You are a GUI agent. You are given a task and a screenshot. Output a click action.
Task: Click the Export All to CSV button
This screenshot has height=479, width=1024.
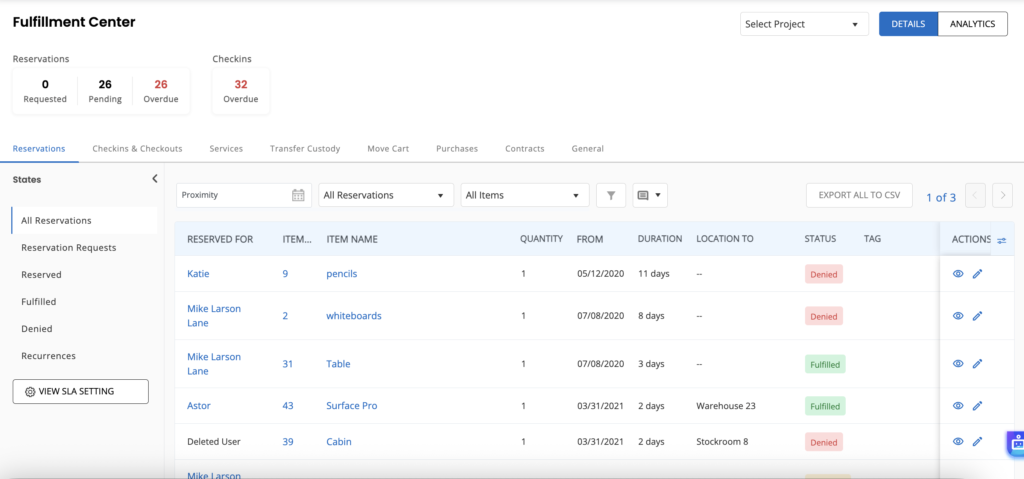coord(858,195)
